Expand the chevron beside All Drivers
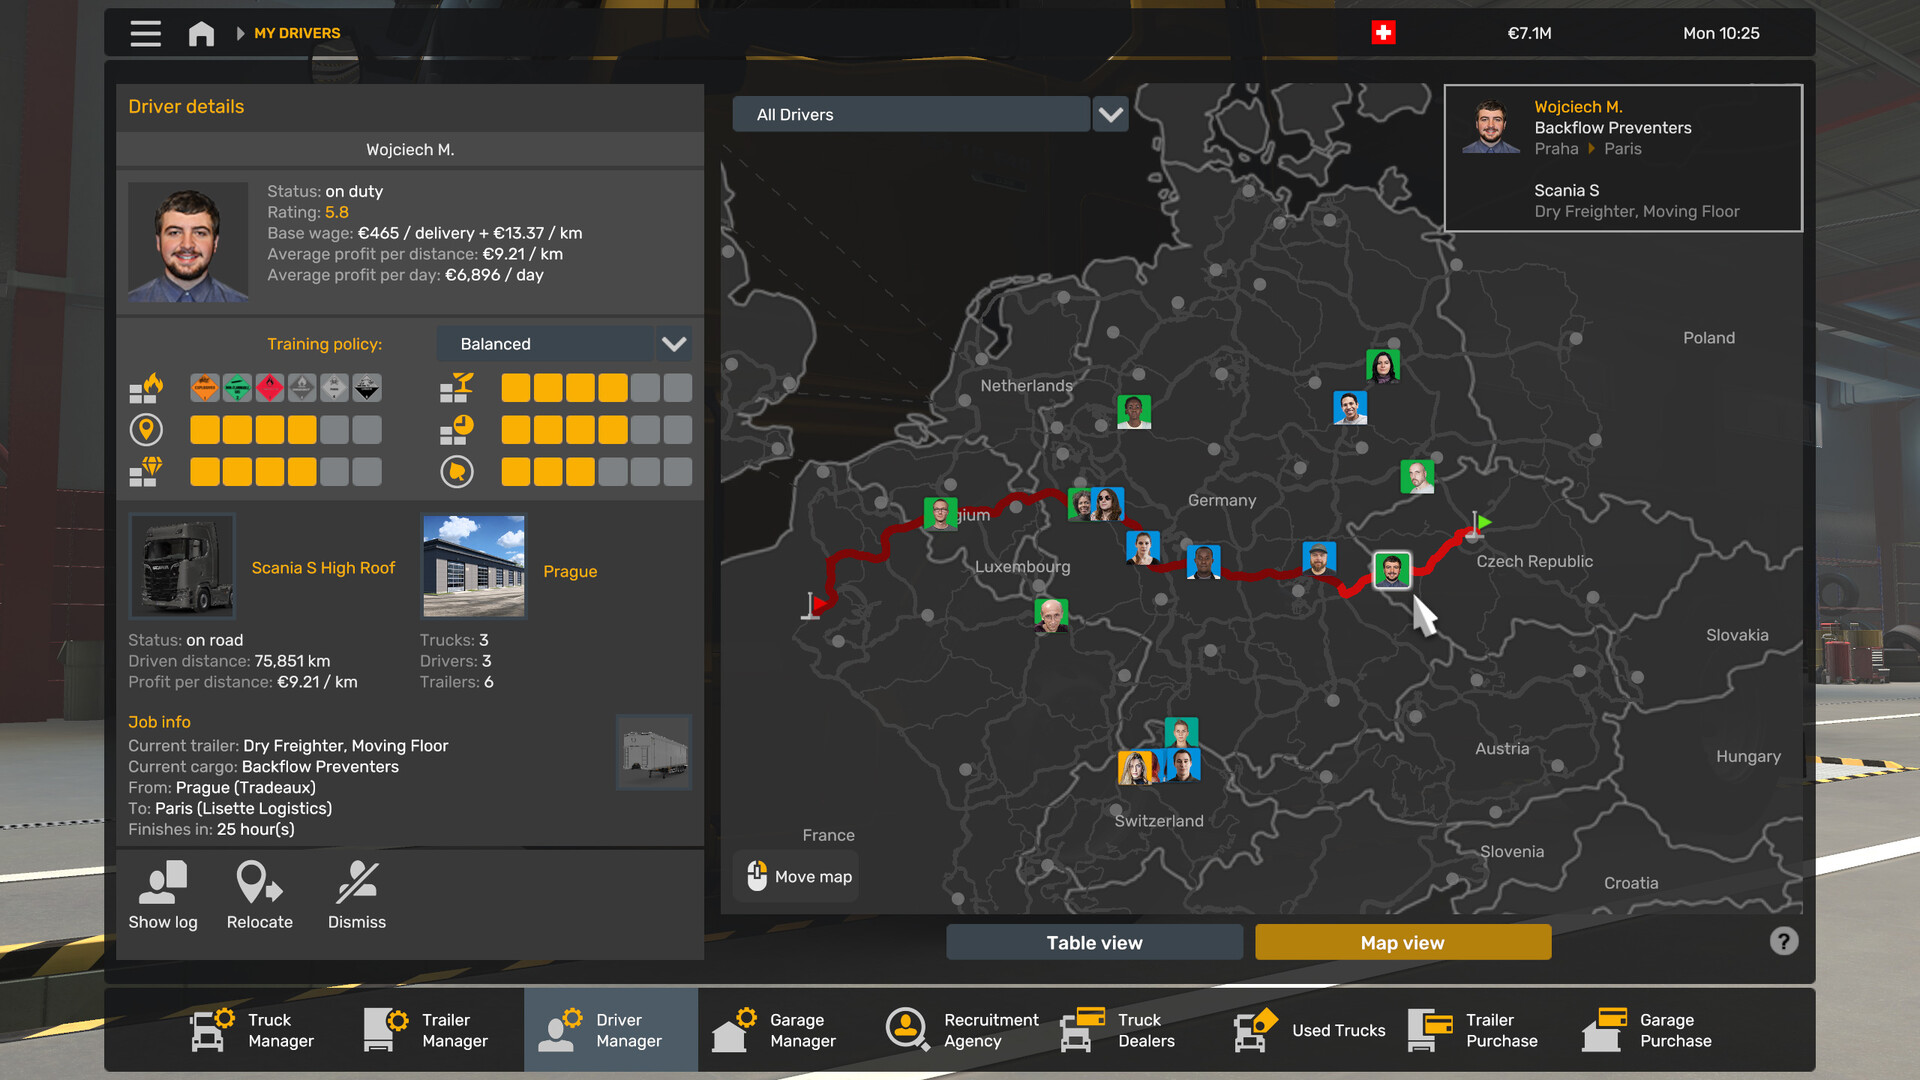The width and height of the screenshot is (1920, 1080). [x=1110, y=114]
